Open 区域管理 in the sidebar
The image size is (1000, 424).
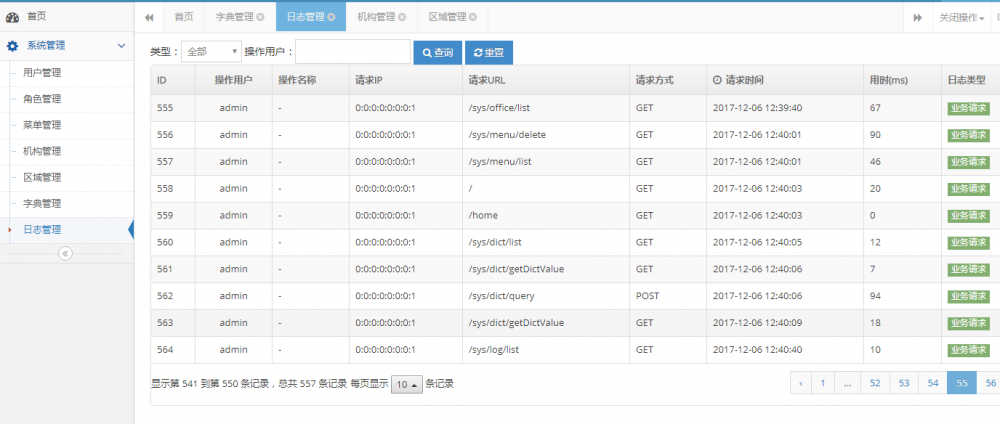tap(67, 177)
